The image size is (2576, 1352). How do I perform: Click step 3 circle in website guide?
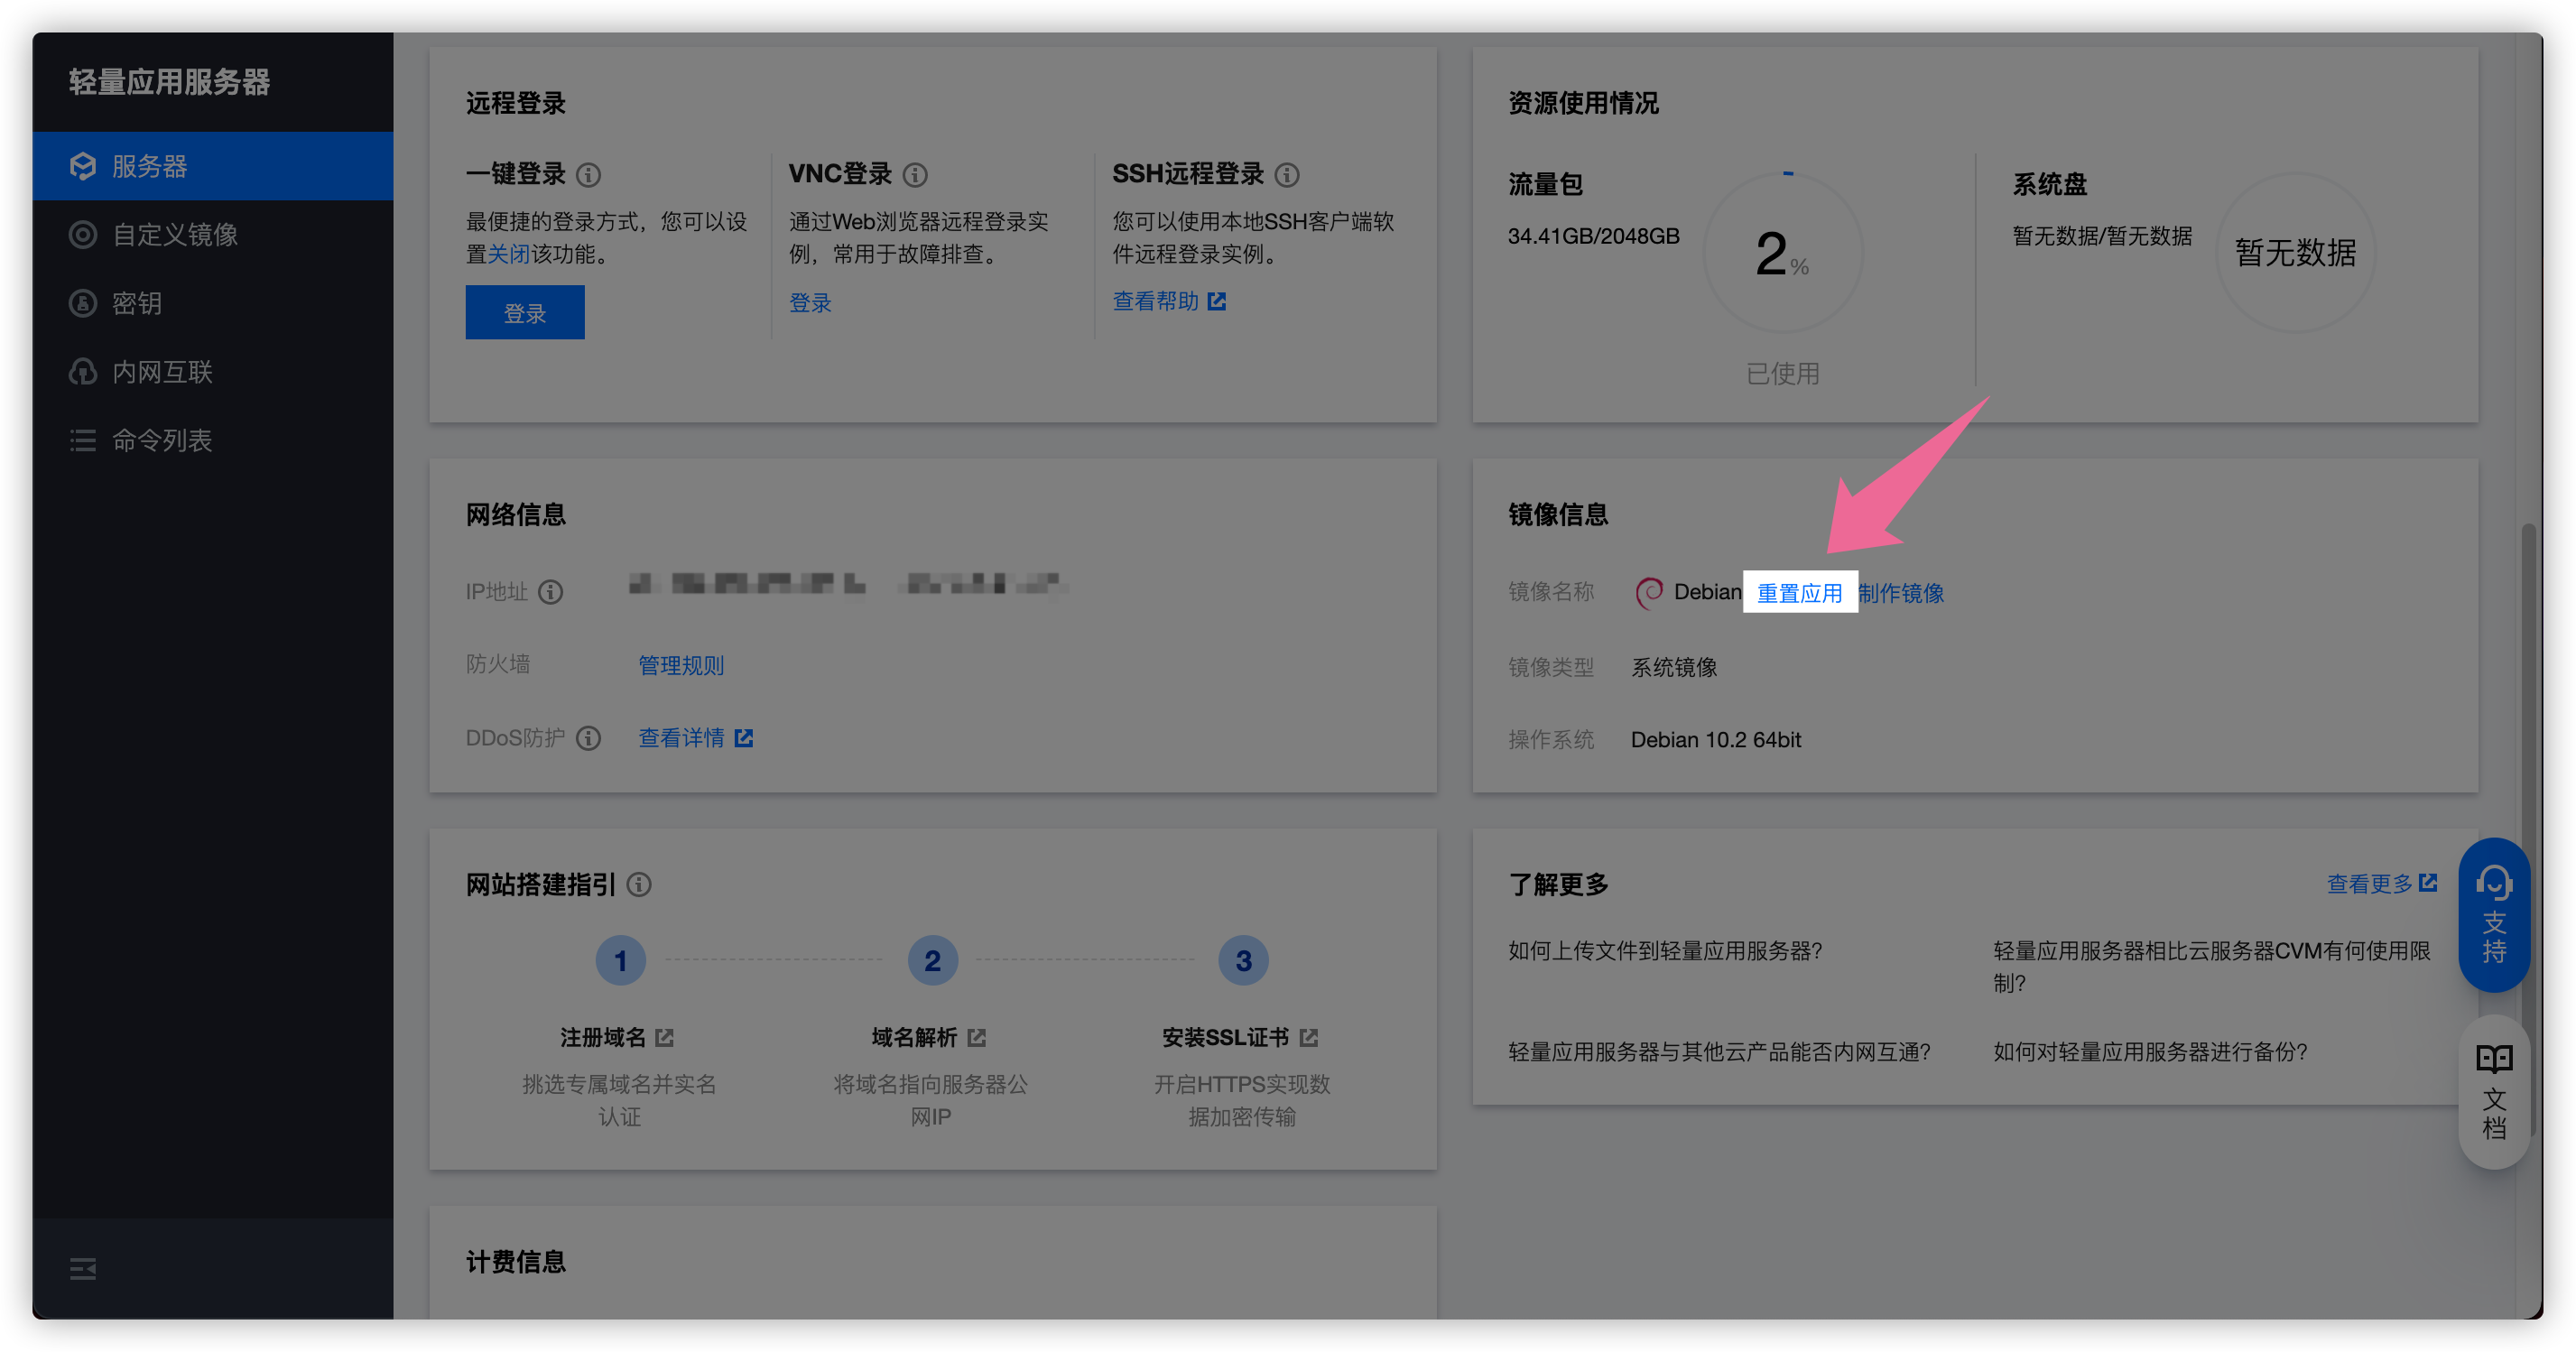point(1243,961)
